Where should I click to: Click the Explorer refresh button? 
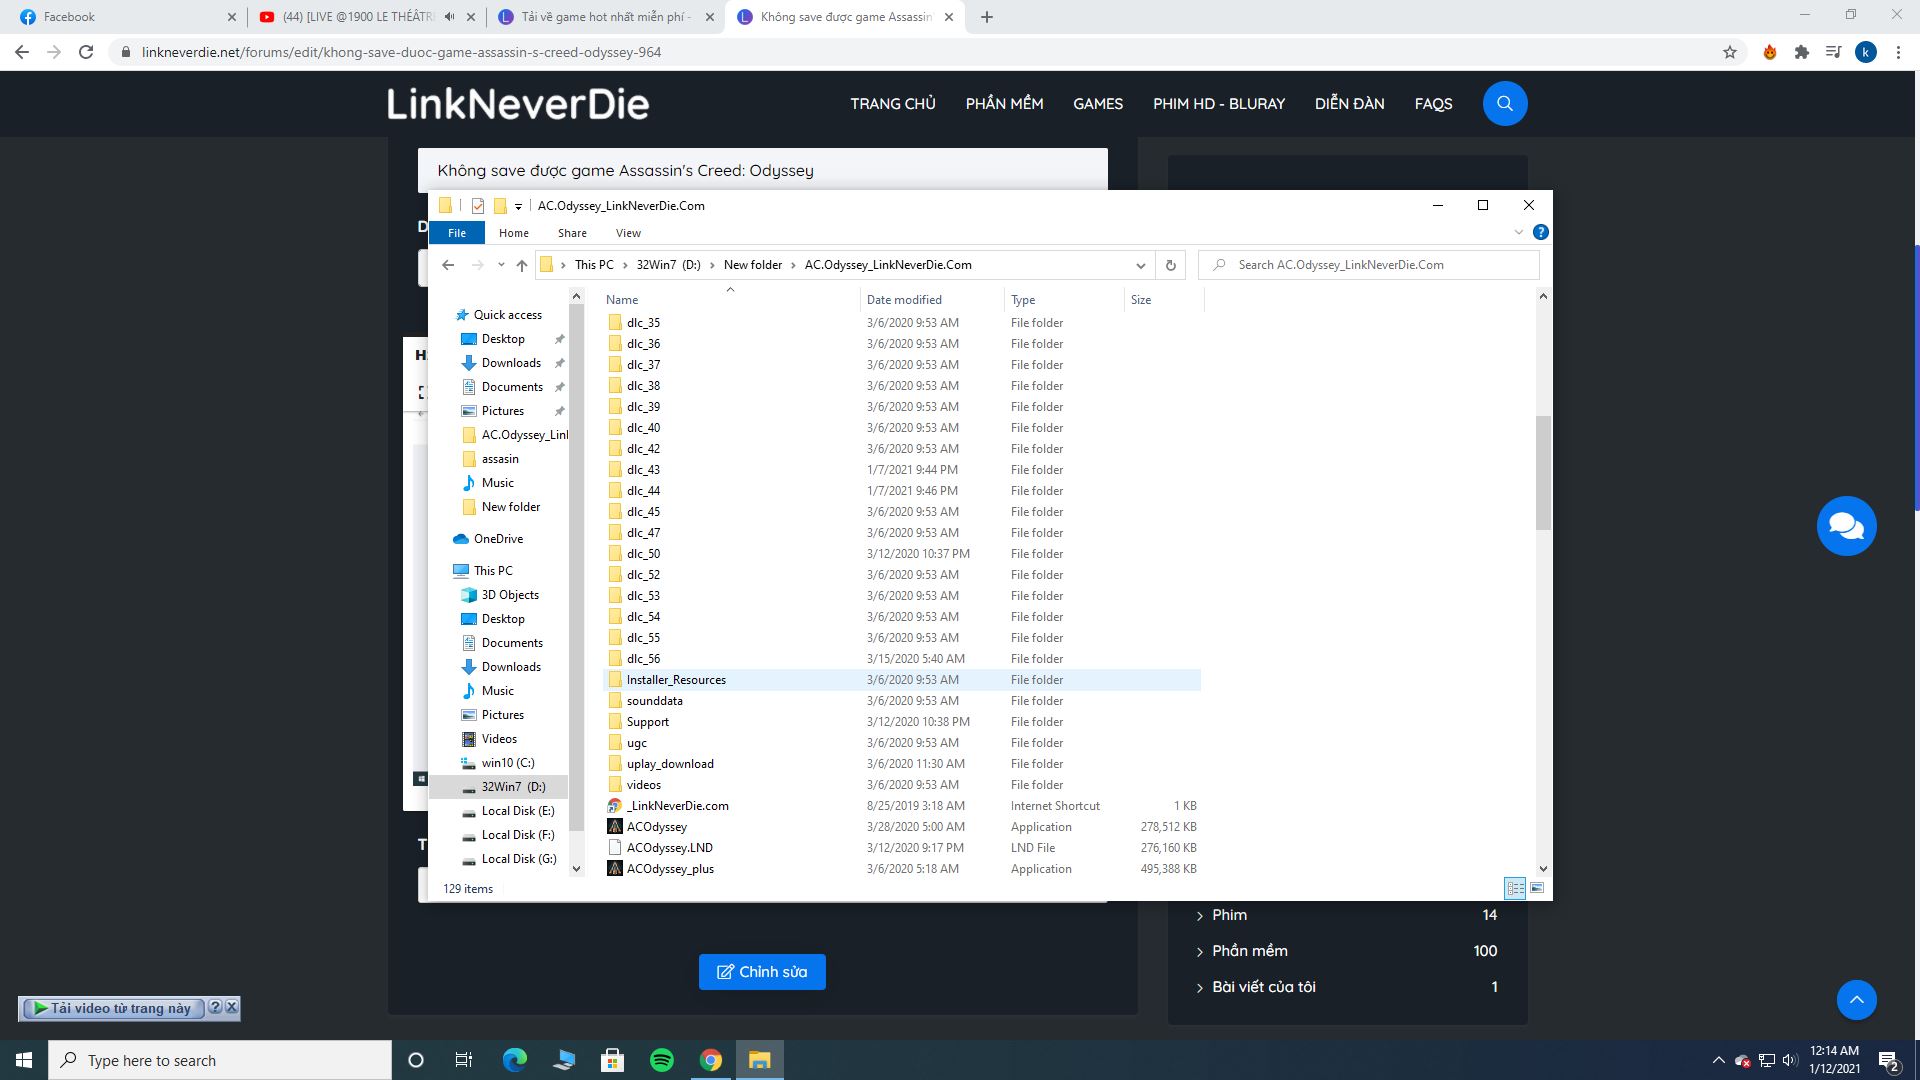click(x=1170, y=265)
